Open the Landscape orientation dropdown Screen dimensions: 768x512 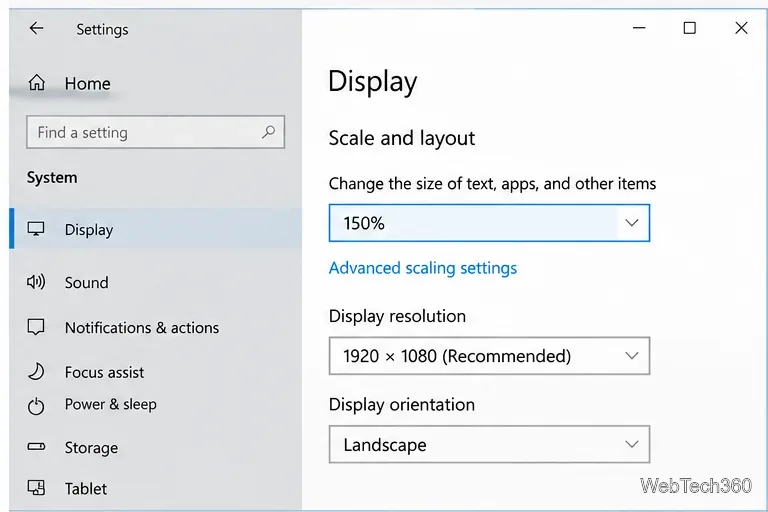(489, 444)
